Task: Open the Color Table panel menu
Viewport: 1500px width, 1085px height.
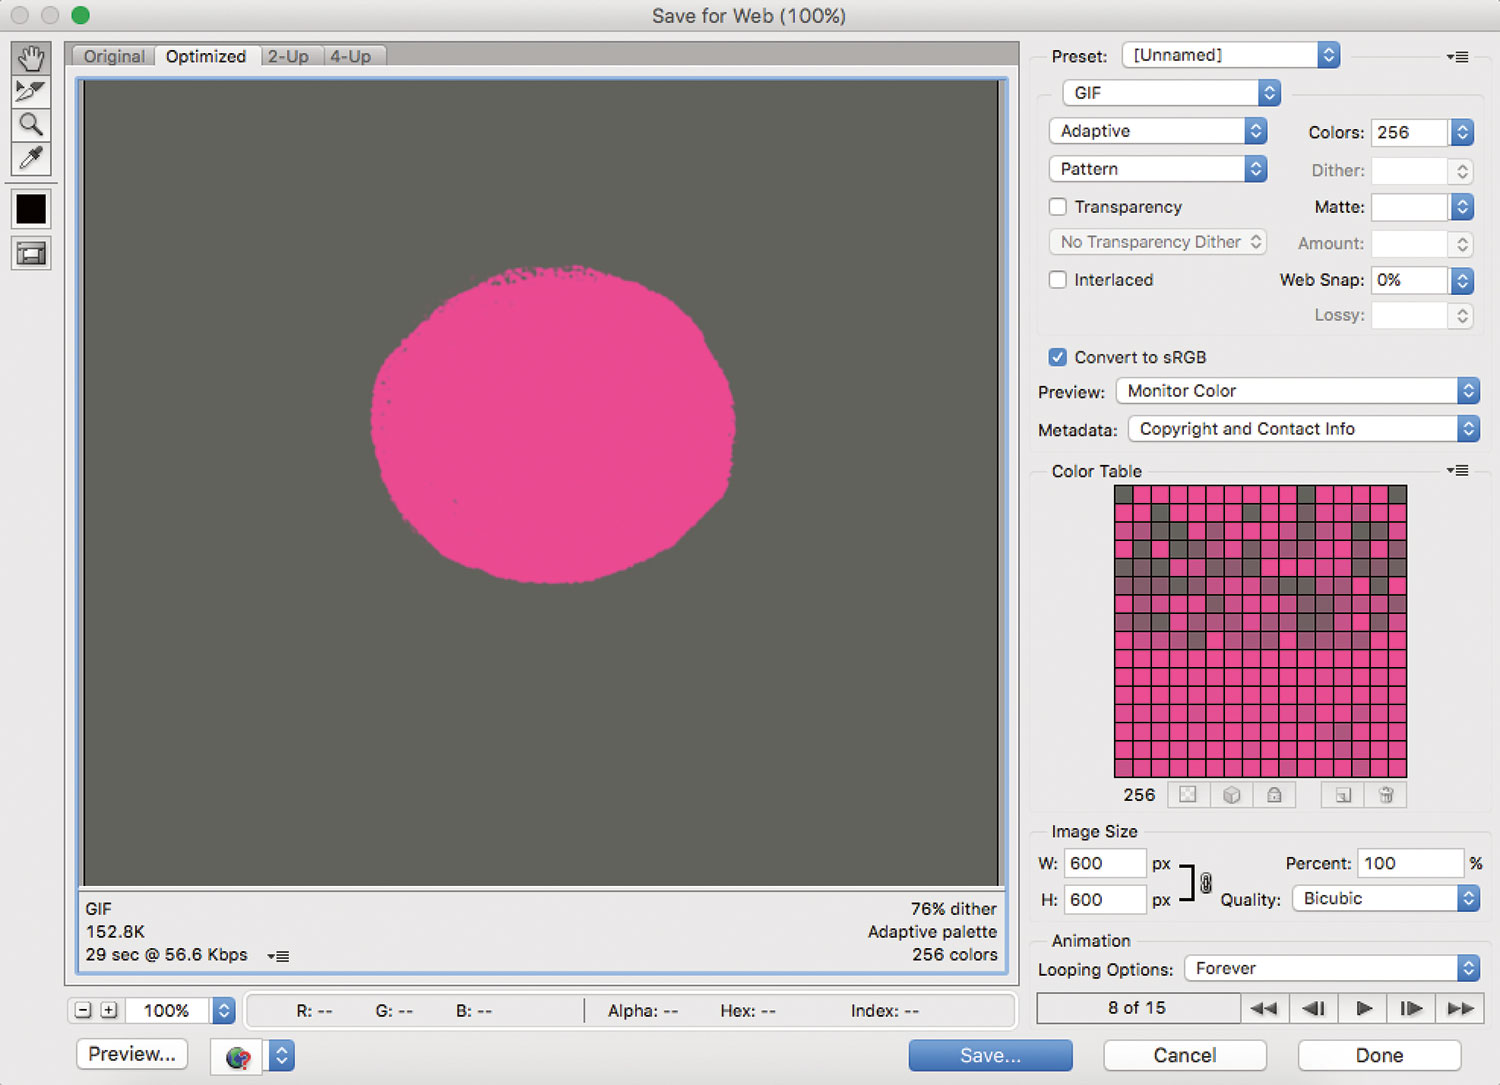Action: pos(1458,470)
